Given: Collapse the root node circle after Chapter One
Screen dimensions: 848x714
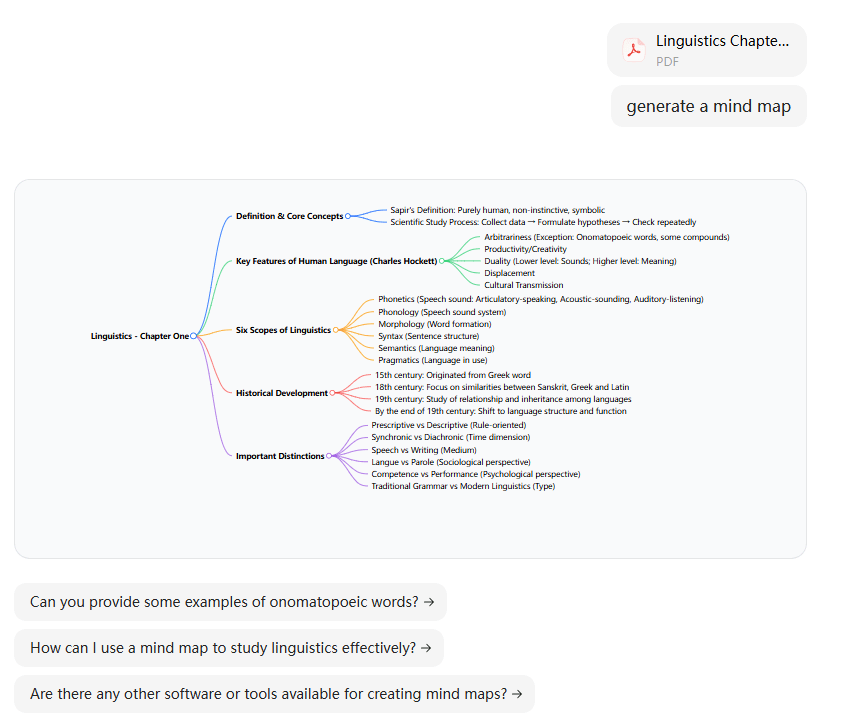Looking at the screenshot, I should (x=193, y=336).
